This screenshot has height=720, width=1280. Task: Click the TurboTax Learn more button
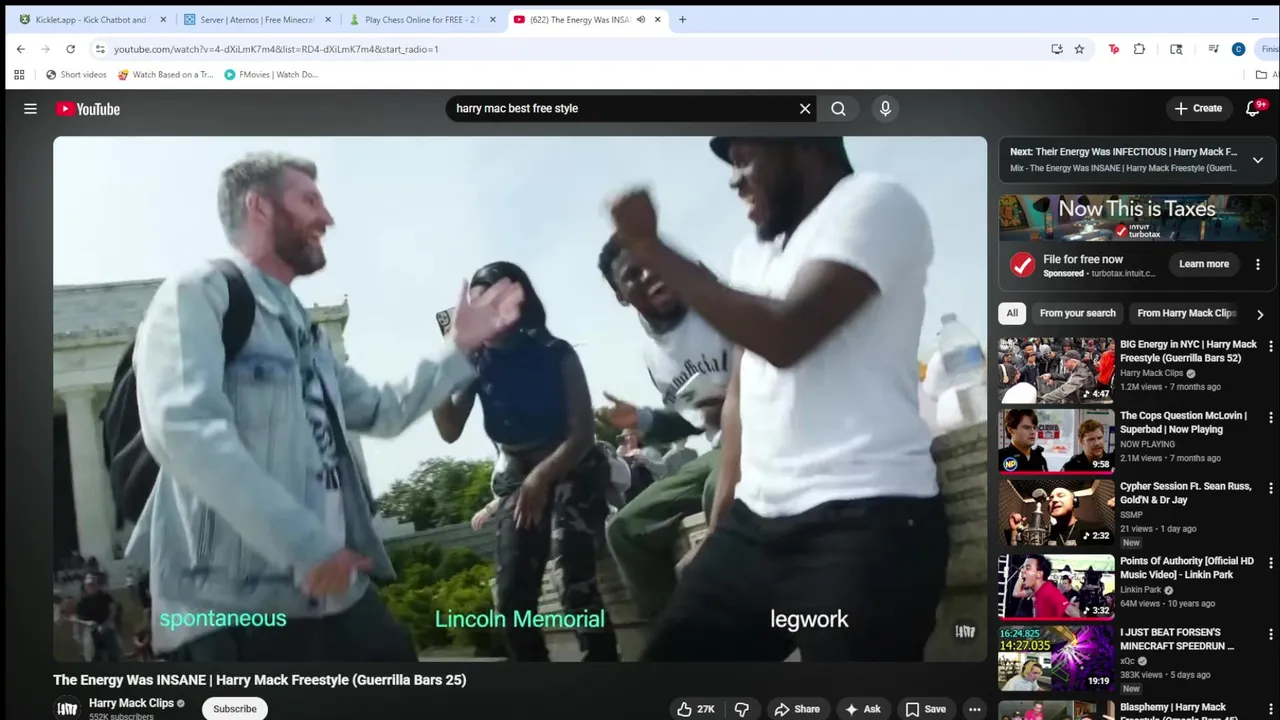[1204, 264]
